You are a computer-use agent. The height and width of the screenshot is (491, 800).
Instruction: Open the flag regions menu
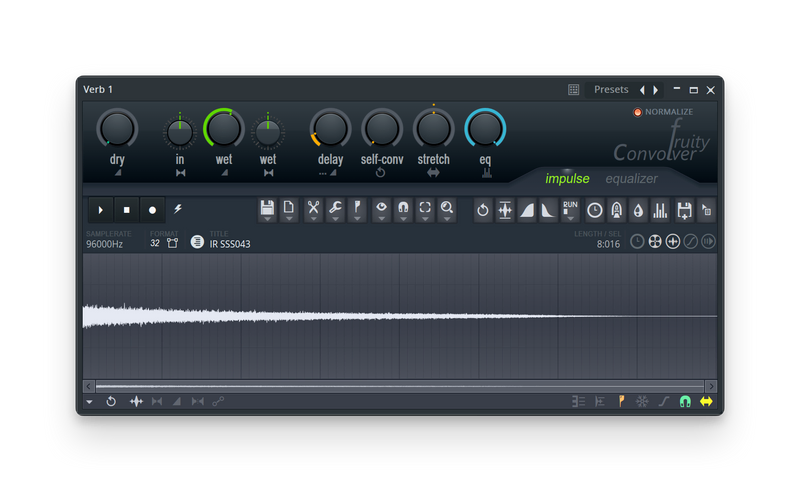(357, 210)
